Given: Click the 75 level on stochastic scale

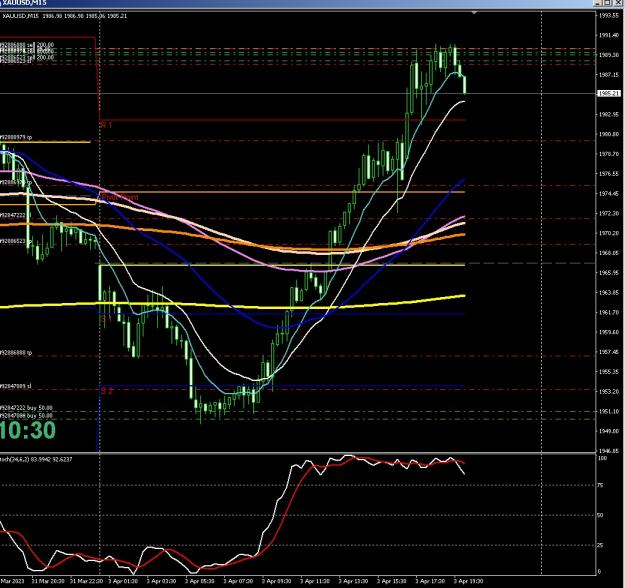Looking at the screenshot, I should 601,486.
